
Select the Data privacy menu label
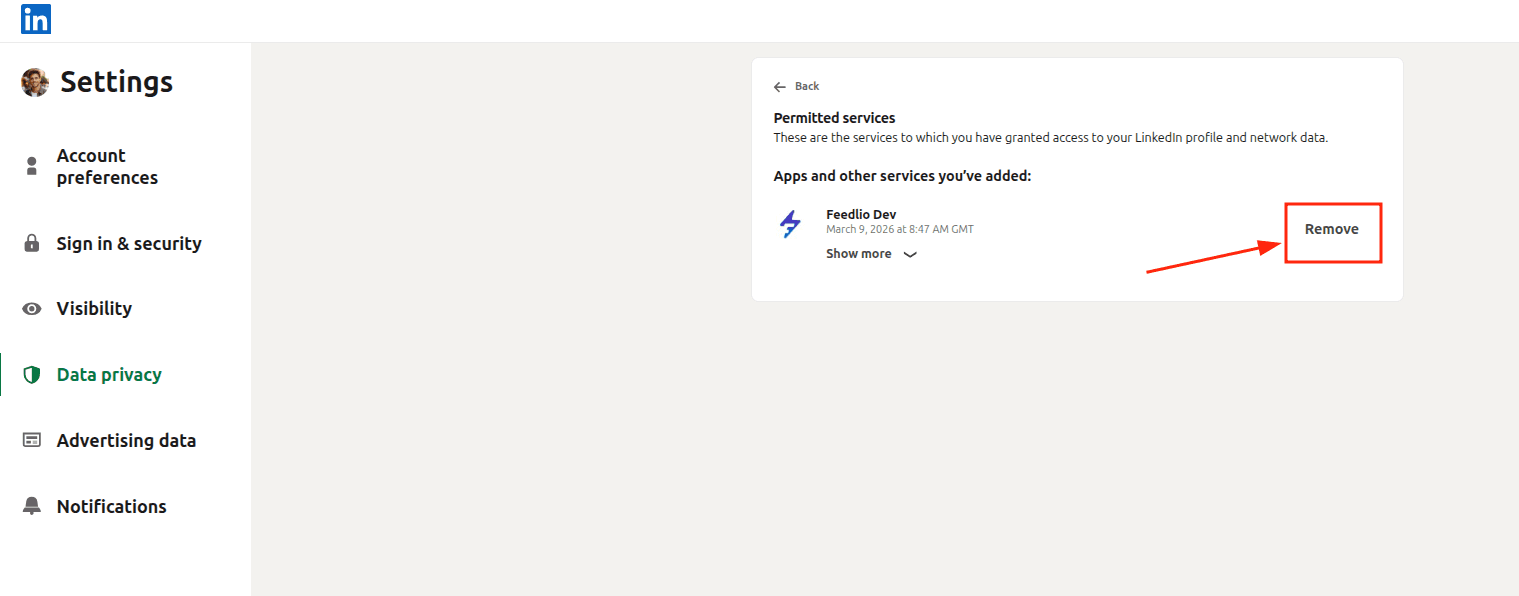[109, 375]
